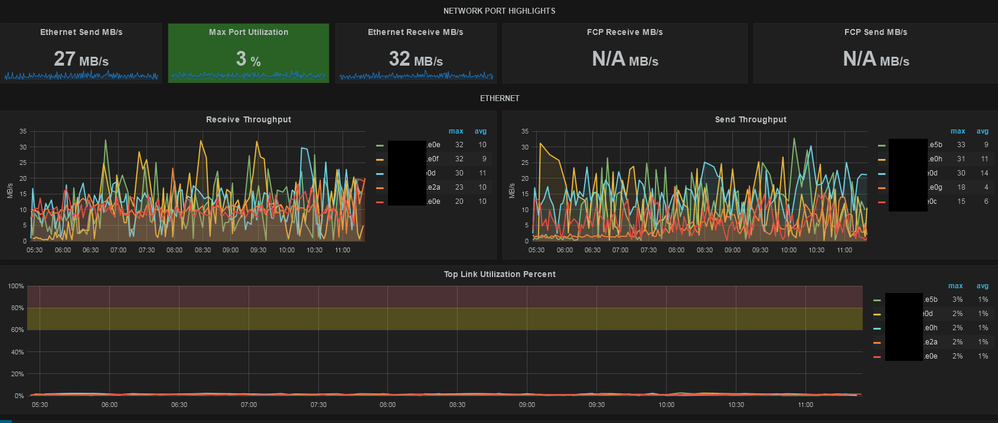Screen dimensions: 998x423
Task: Toggle .e2a series in Top Link Utilization legend
Action: tap(931, 342)
